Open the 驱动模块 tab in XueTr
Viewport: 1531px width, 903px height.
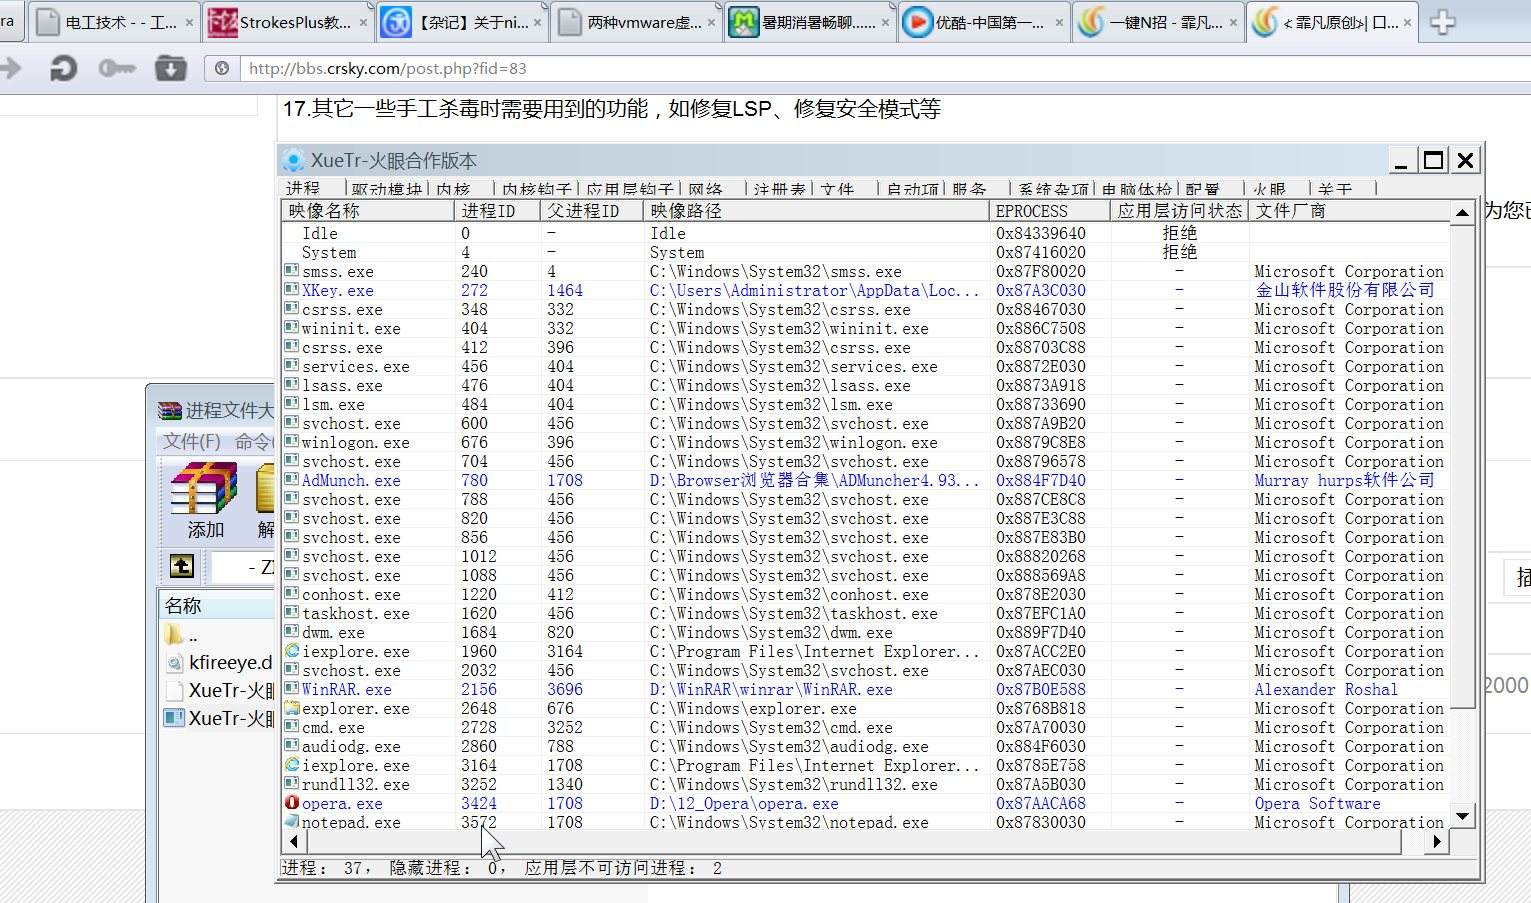386,189
